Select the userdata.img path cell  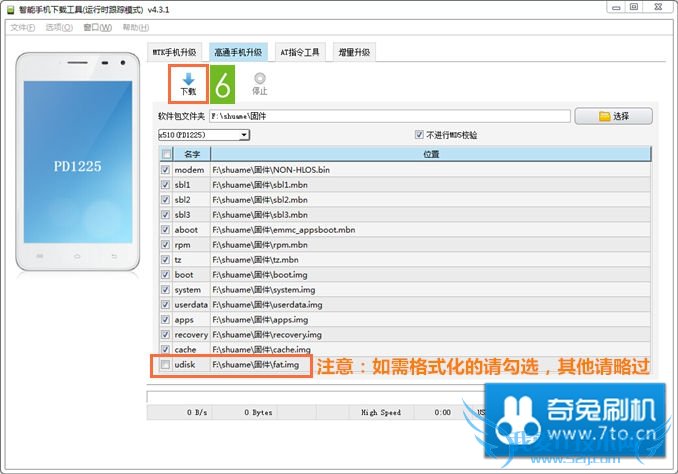pyautogui.click(x=431, y=304)
